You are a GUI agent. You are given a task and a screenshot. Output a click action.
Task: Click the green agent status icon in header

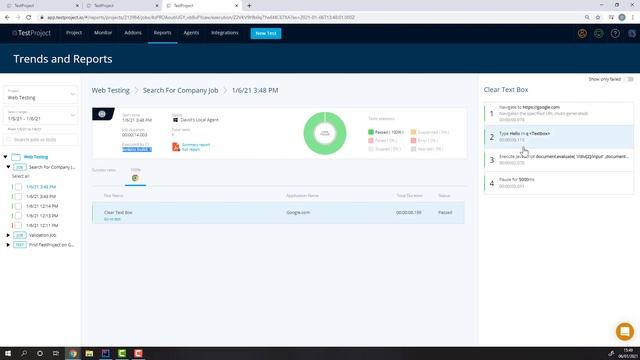(x=598, y=33)
